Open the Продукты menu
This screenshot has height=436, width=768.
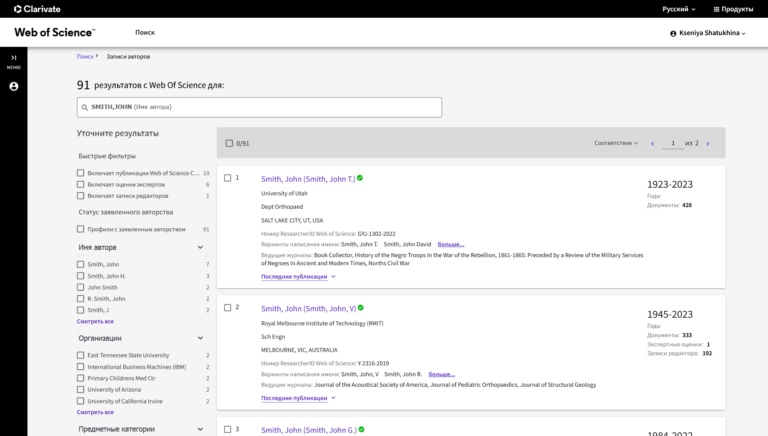733,9
